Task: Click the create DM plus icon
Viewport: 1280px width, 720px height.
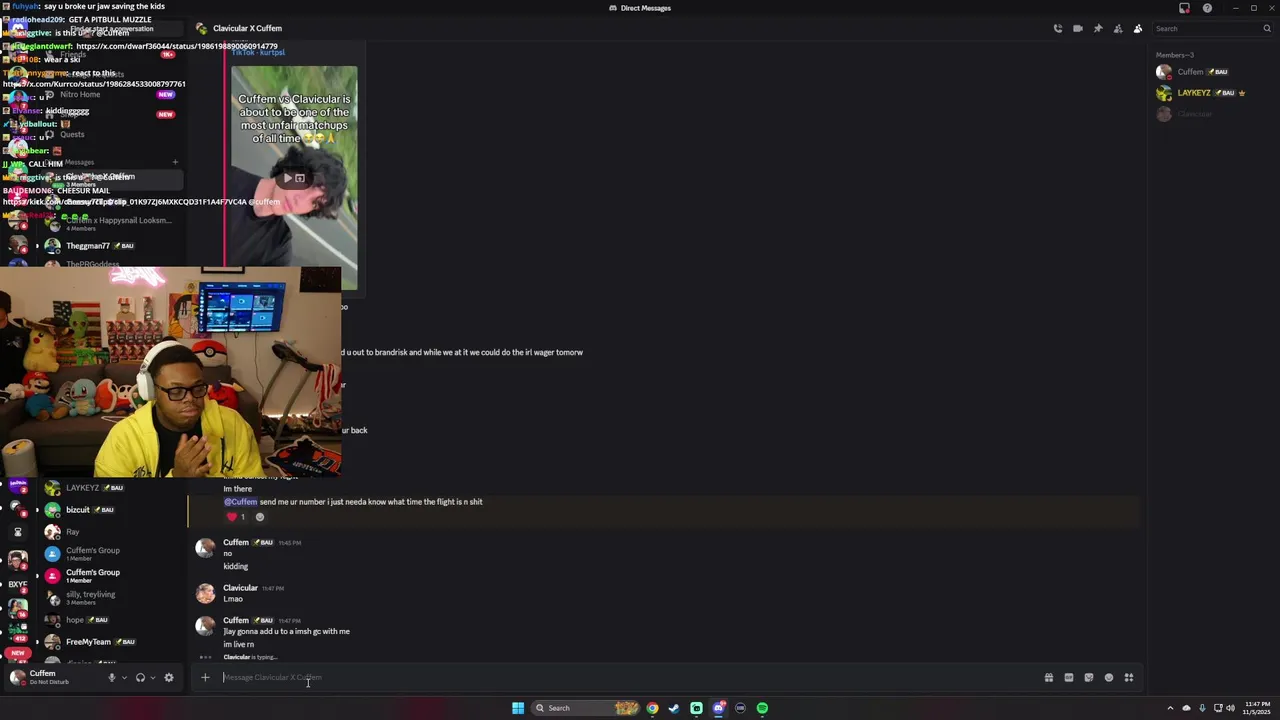Action: pos(175,162)
